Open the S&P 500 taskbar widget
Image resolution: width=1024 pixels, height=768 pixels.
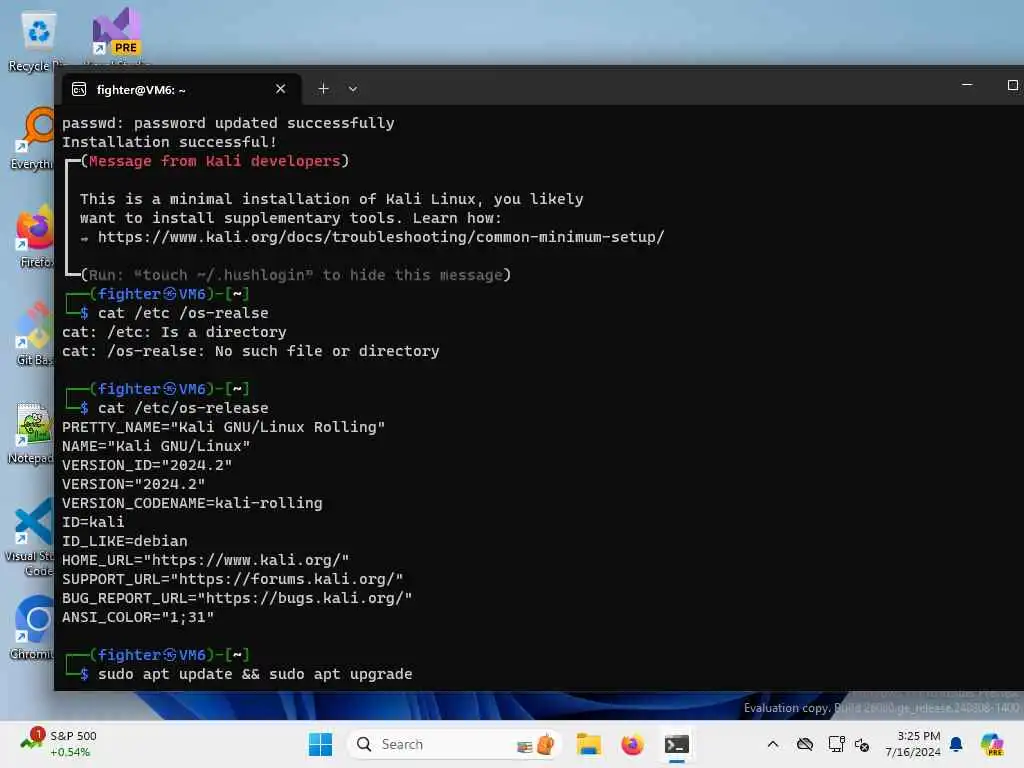coord(59,744)
